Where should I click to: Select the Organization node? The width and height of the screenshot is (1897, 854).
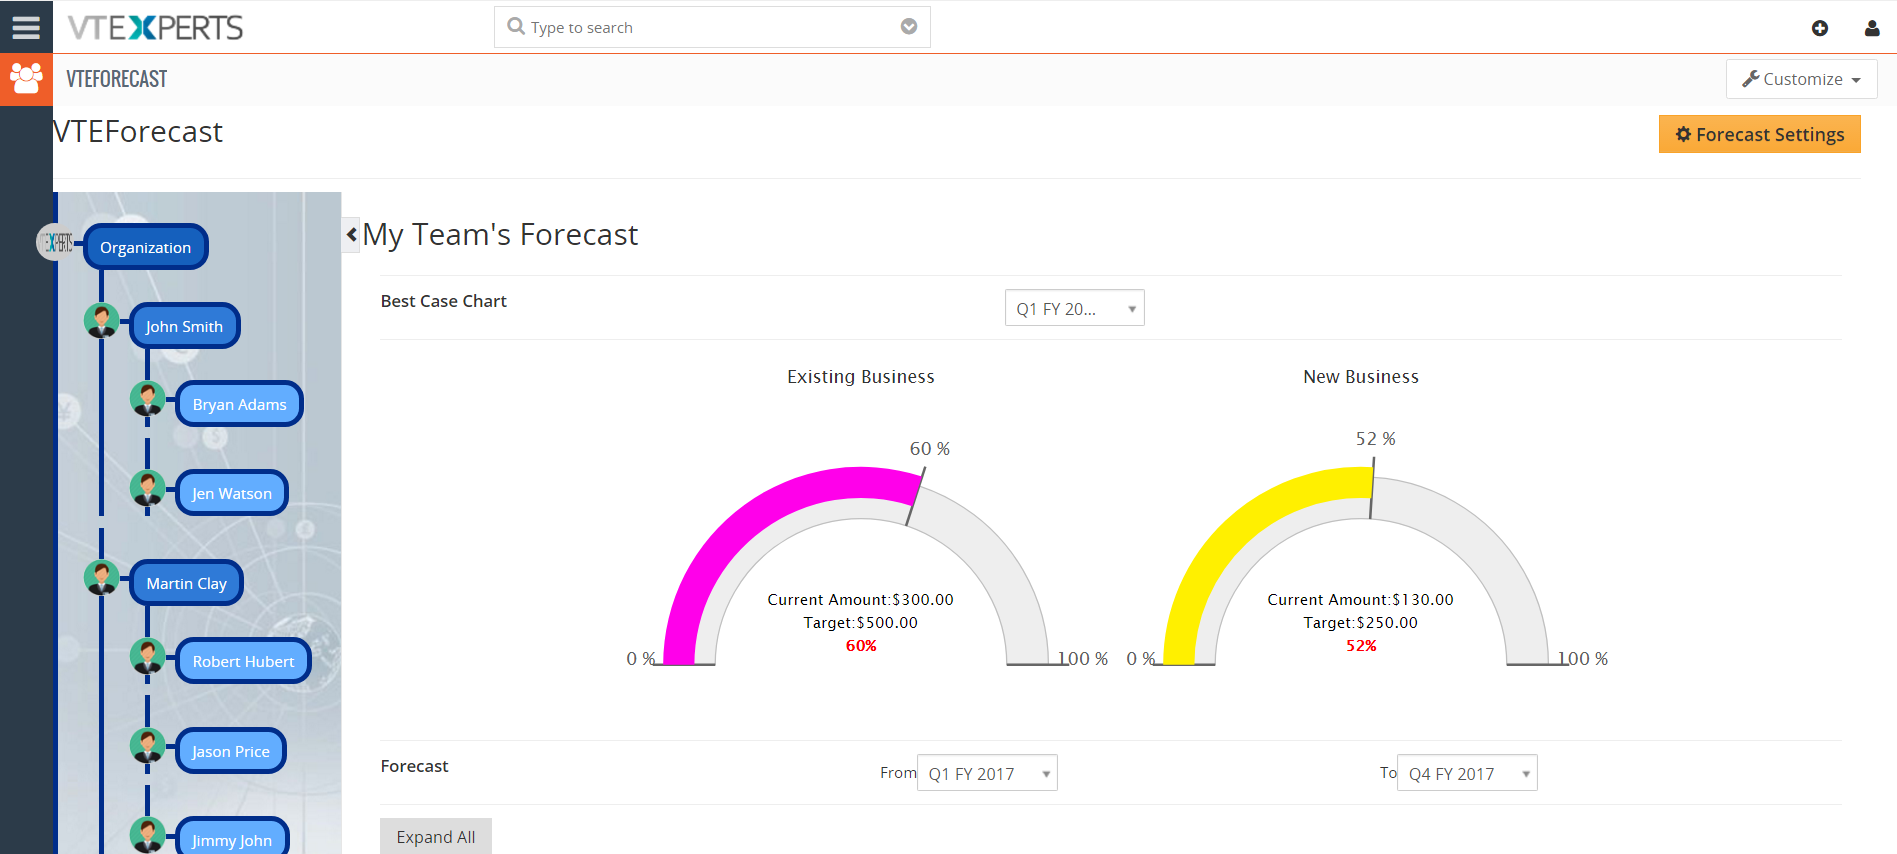pyautogui.click(x=145, y=247)
